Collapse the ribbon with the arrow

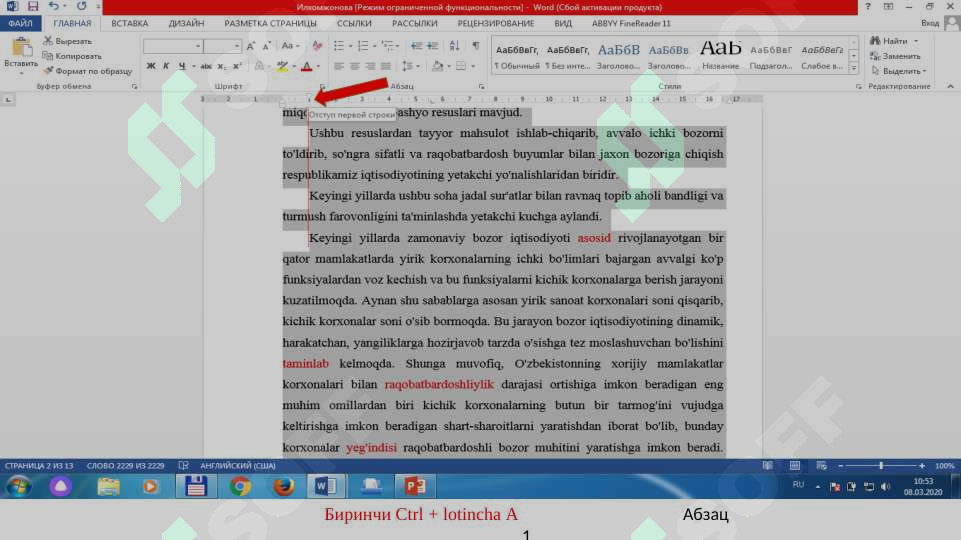click(950, 86)
